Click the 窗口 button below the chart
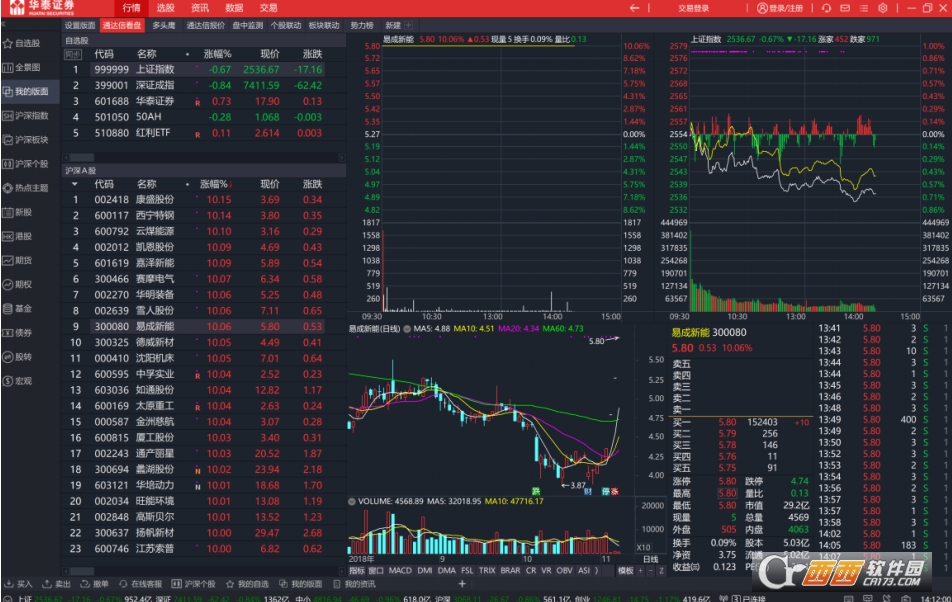 click(x=376, y=570)
